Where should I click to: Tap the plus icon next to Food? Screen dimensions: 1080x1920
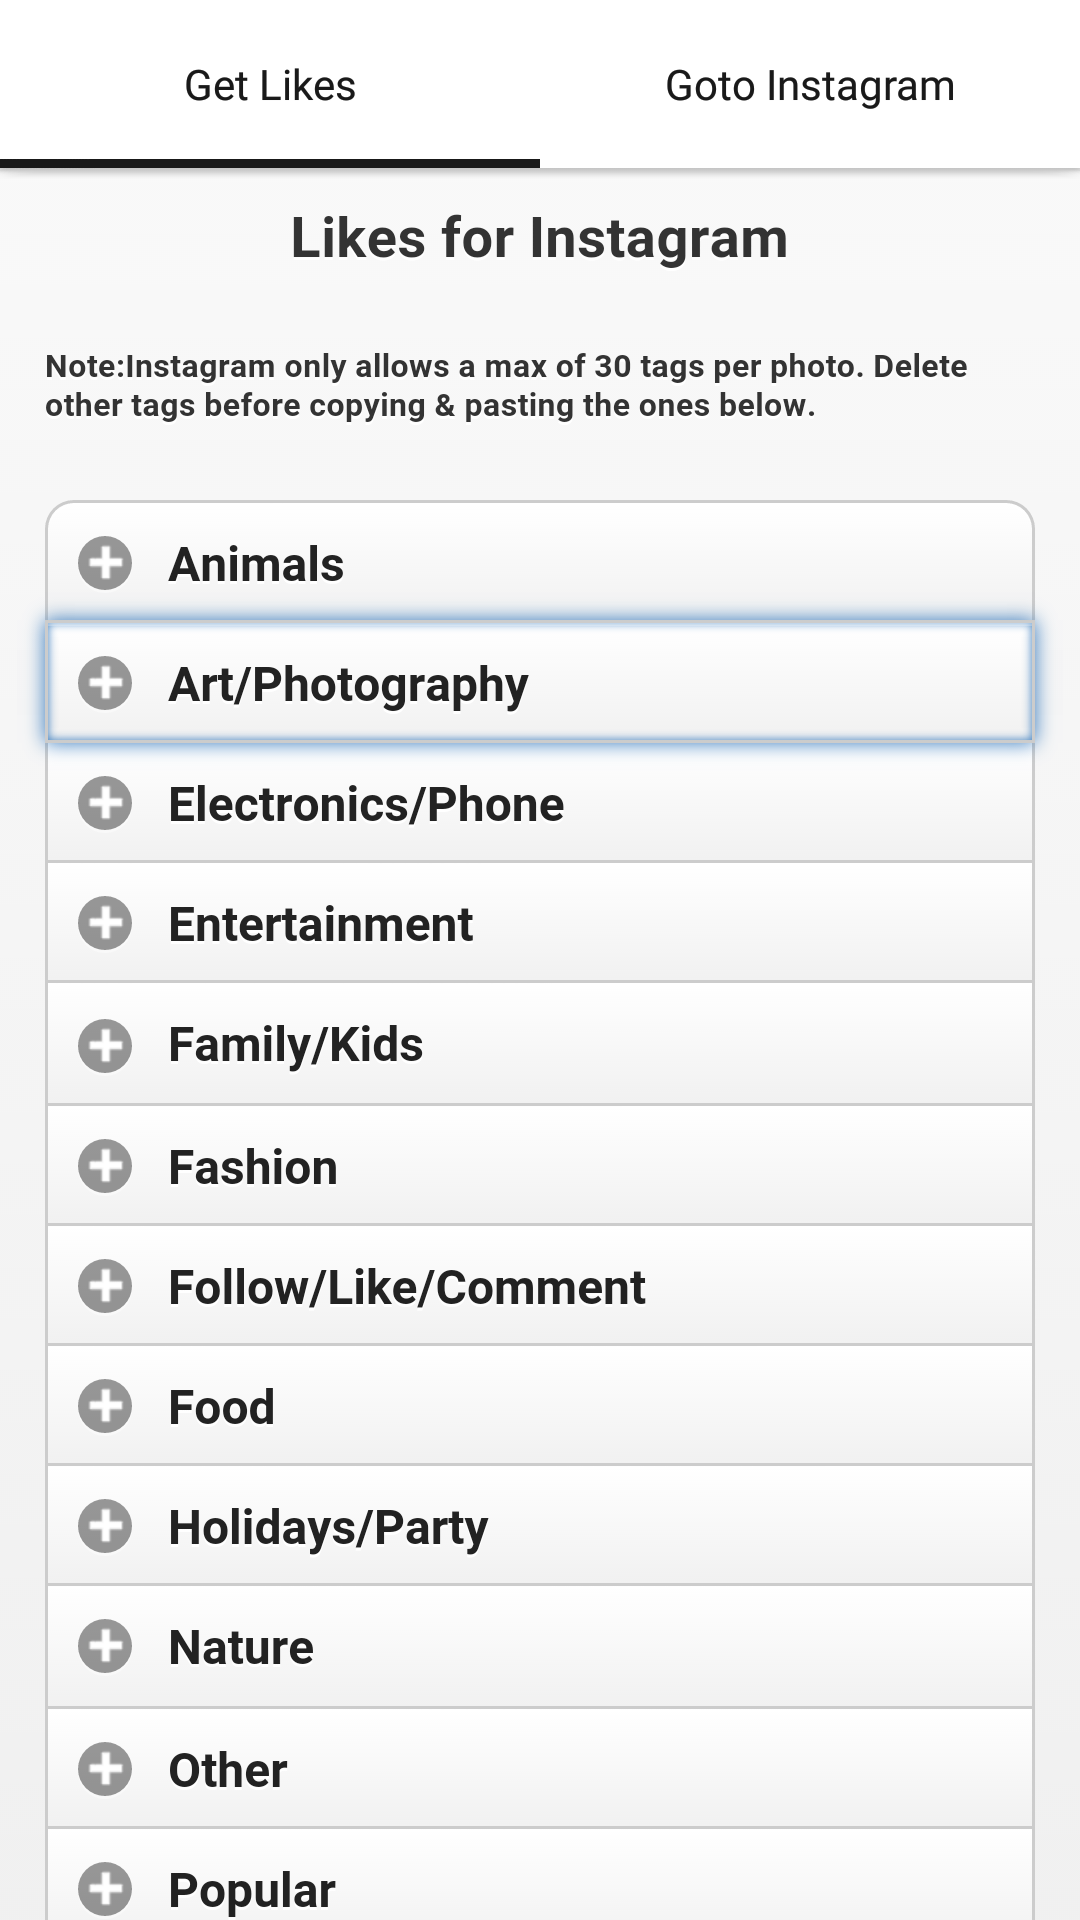click(x=105, y=1406)
